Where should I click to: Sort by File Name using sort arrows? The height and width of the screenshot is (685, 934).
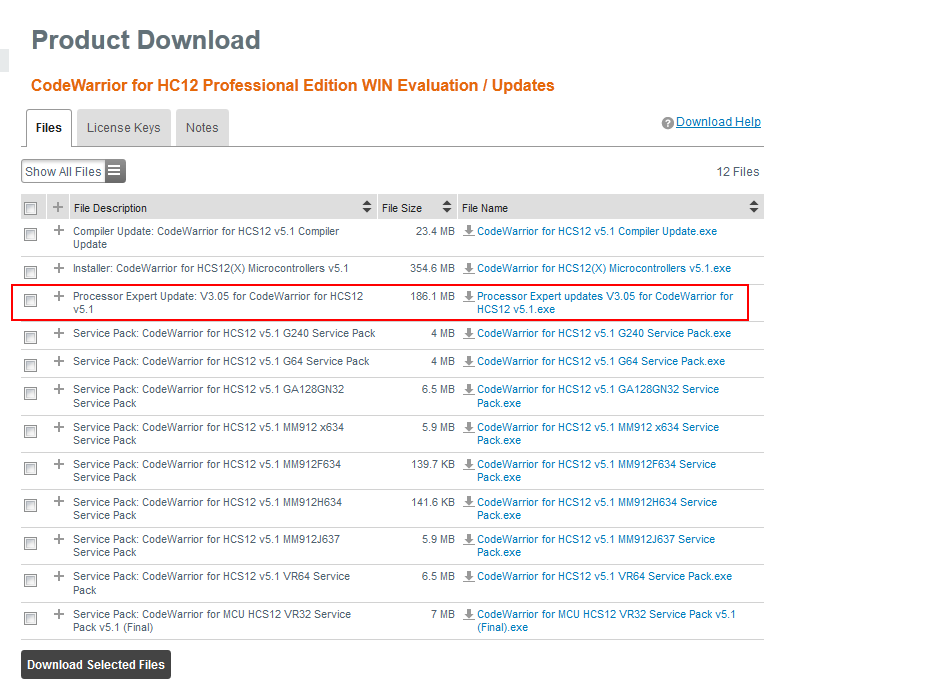click(754, 207)
